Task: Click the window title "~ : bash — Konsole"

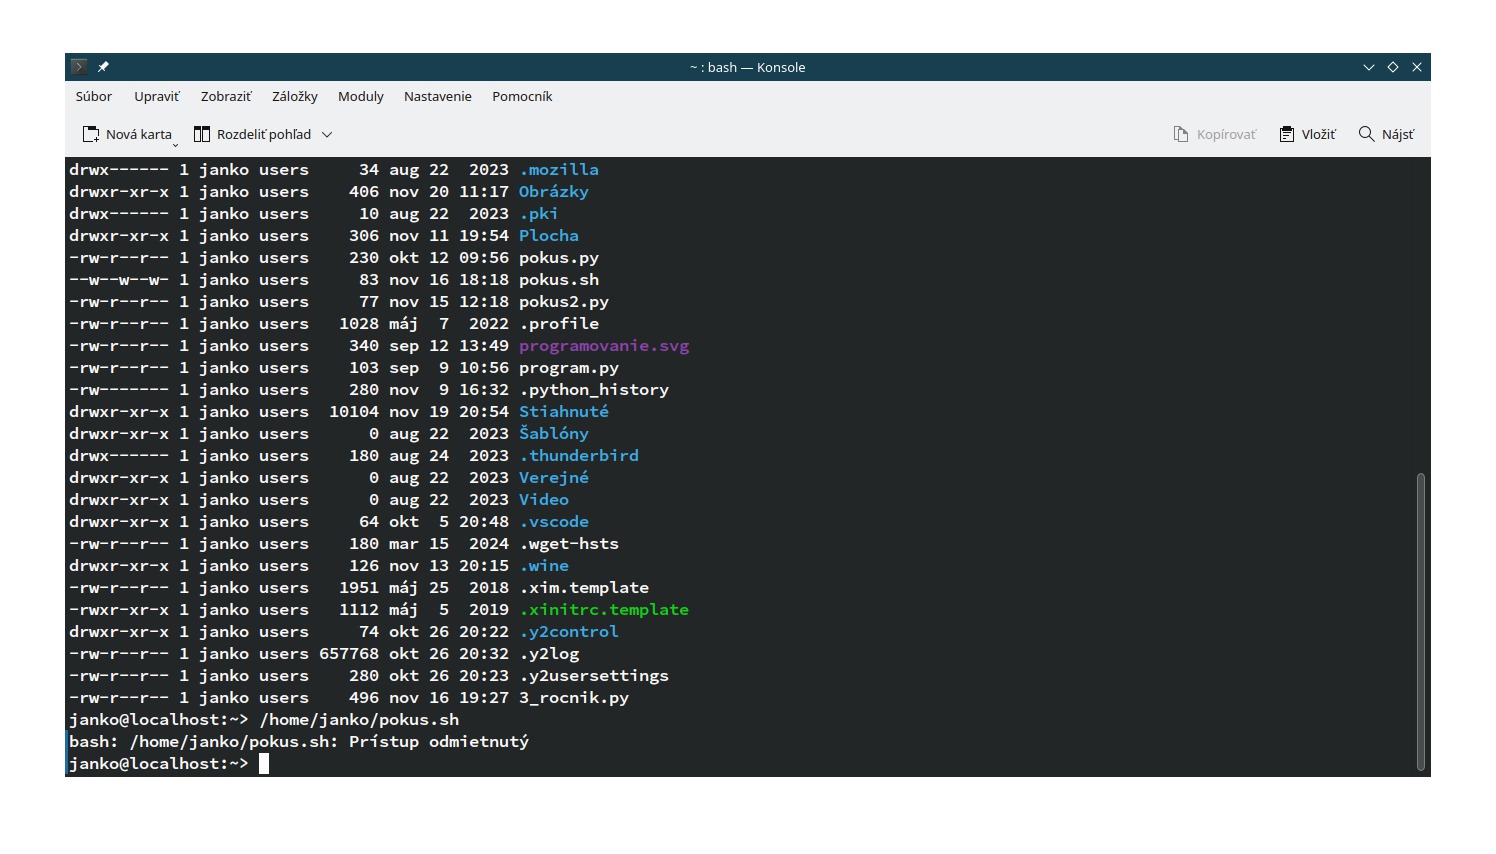Action: coord(747,67)
